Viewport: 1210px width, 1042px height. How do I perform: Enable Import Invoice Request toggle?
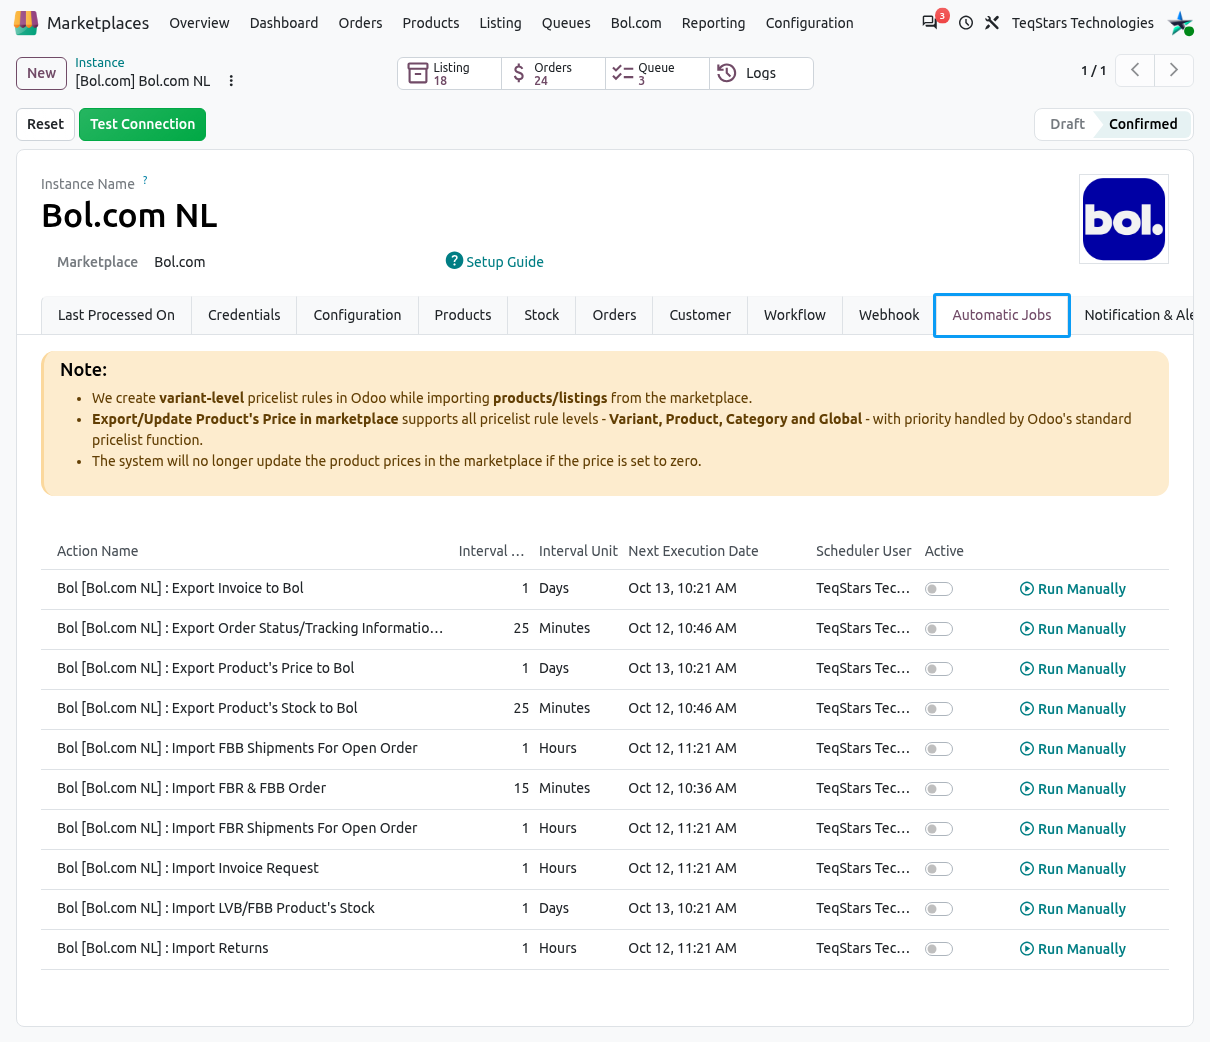(939, 869)
